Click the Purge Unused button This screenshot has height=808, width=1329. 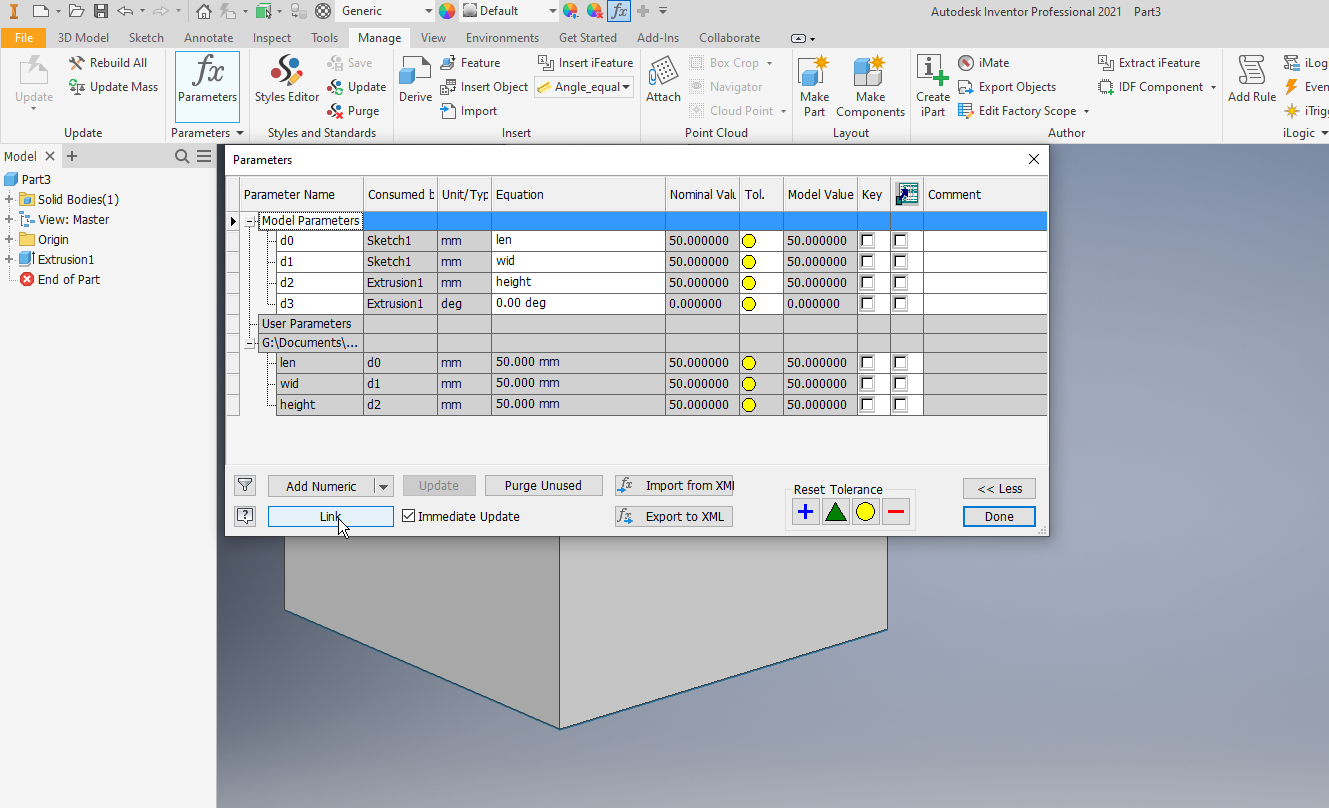(543, 485)
